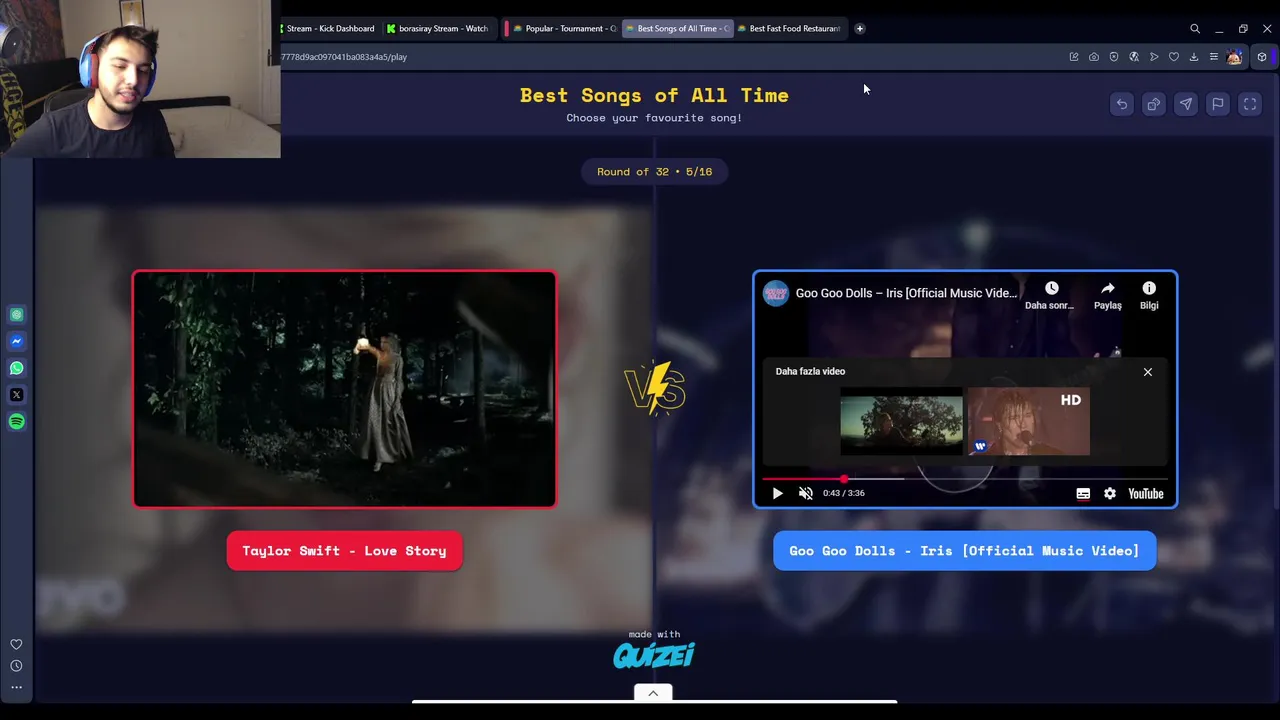Open history clock icon in the sidebar
The height and width of the screenshot is (720, 1280).
[16, 666]
